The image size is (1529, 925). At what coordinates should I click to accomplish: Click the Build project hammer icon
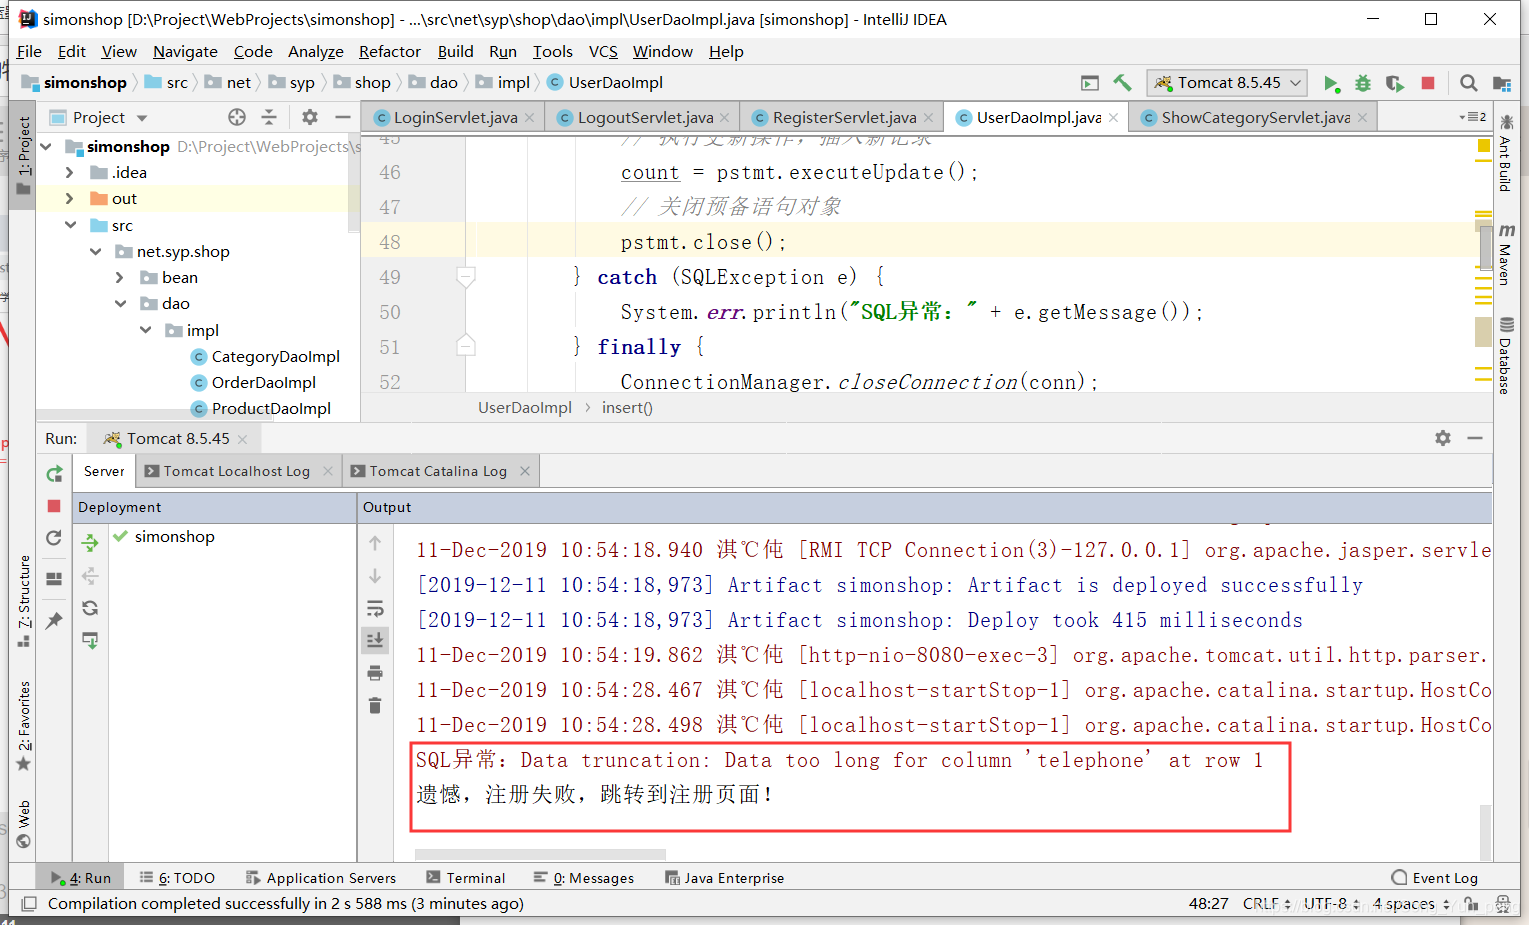tap(1122, 83)
